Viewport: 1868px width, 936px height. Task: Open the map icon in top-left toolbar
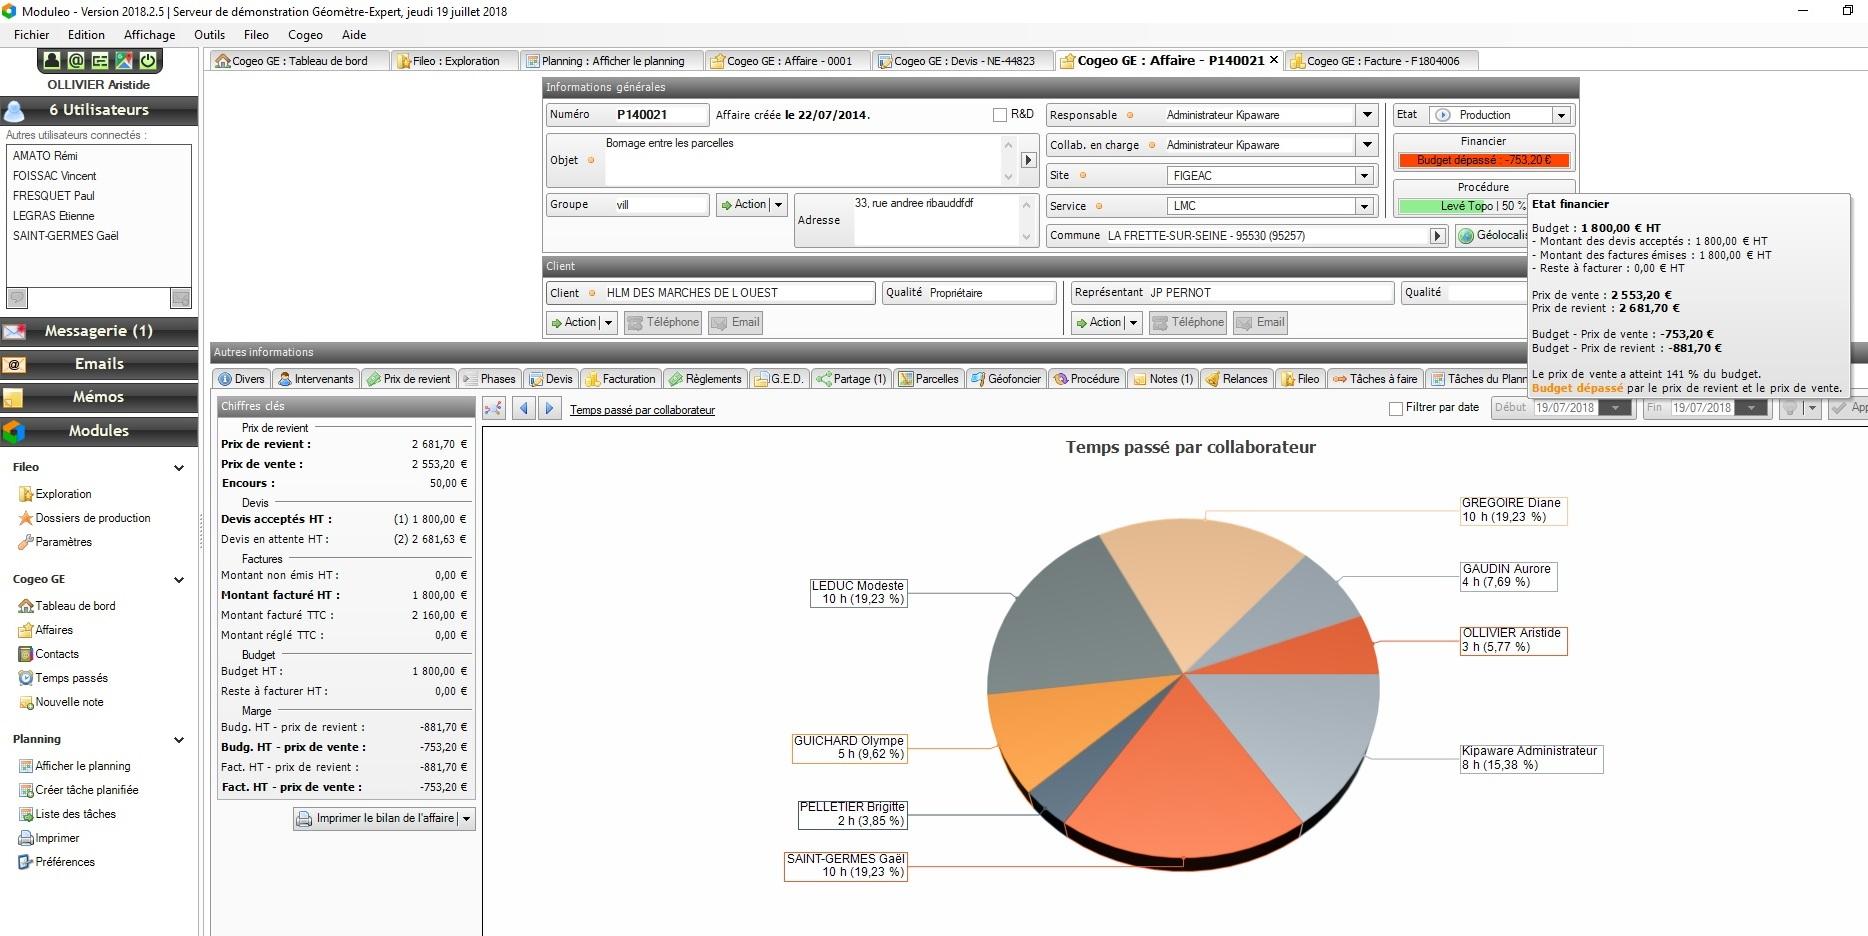pyautogui.click(x=124, y=61)
